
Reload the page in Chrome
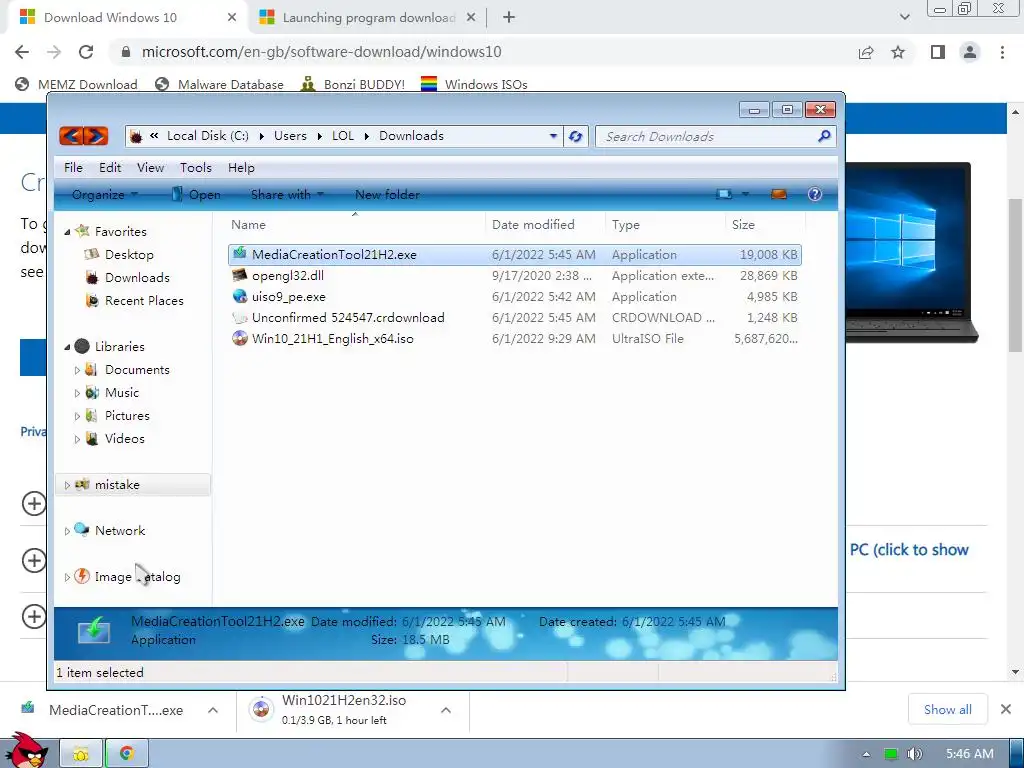[86, 52]
